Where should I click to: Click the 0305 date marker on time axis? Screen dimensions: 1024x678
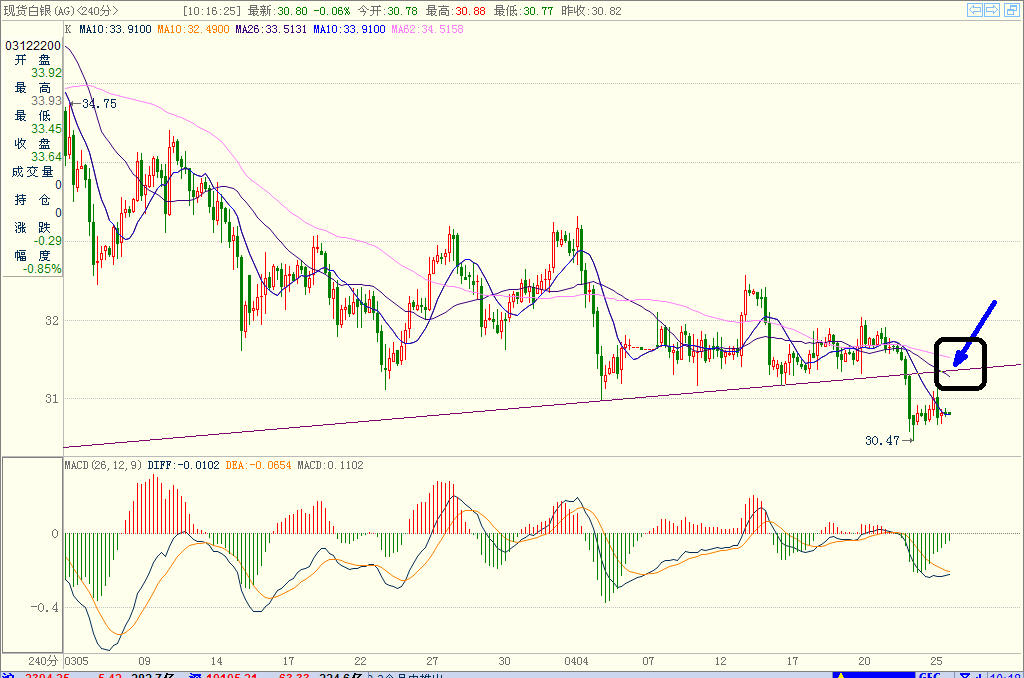[x=76, y=661]
